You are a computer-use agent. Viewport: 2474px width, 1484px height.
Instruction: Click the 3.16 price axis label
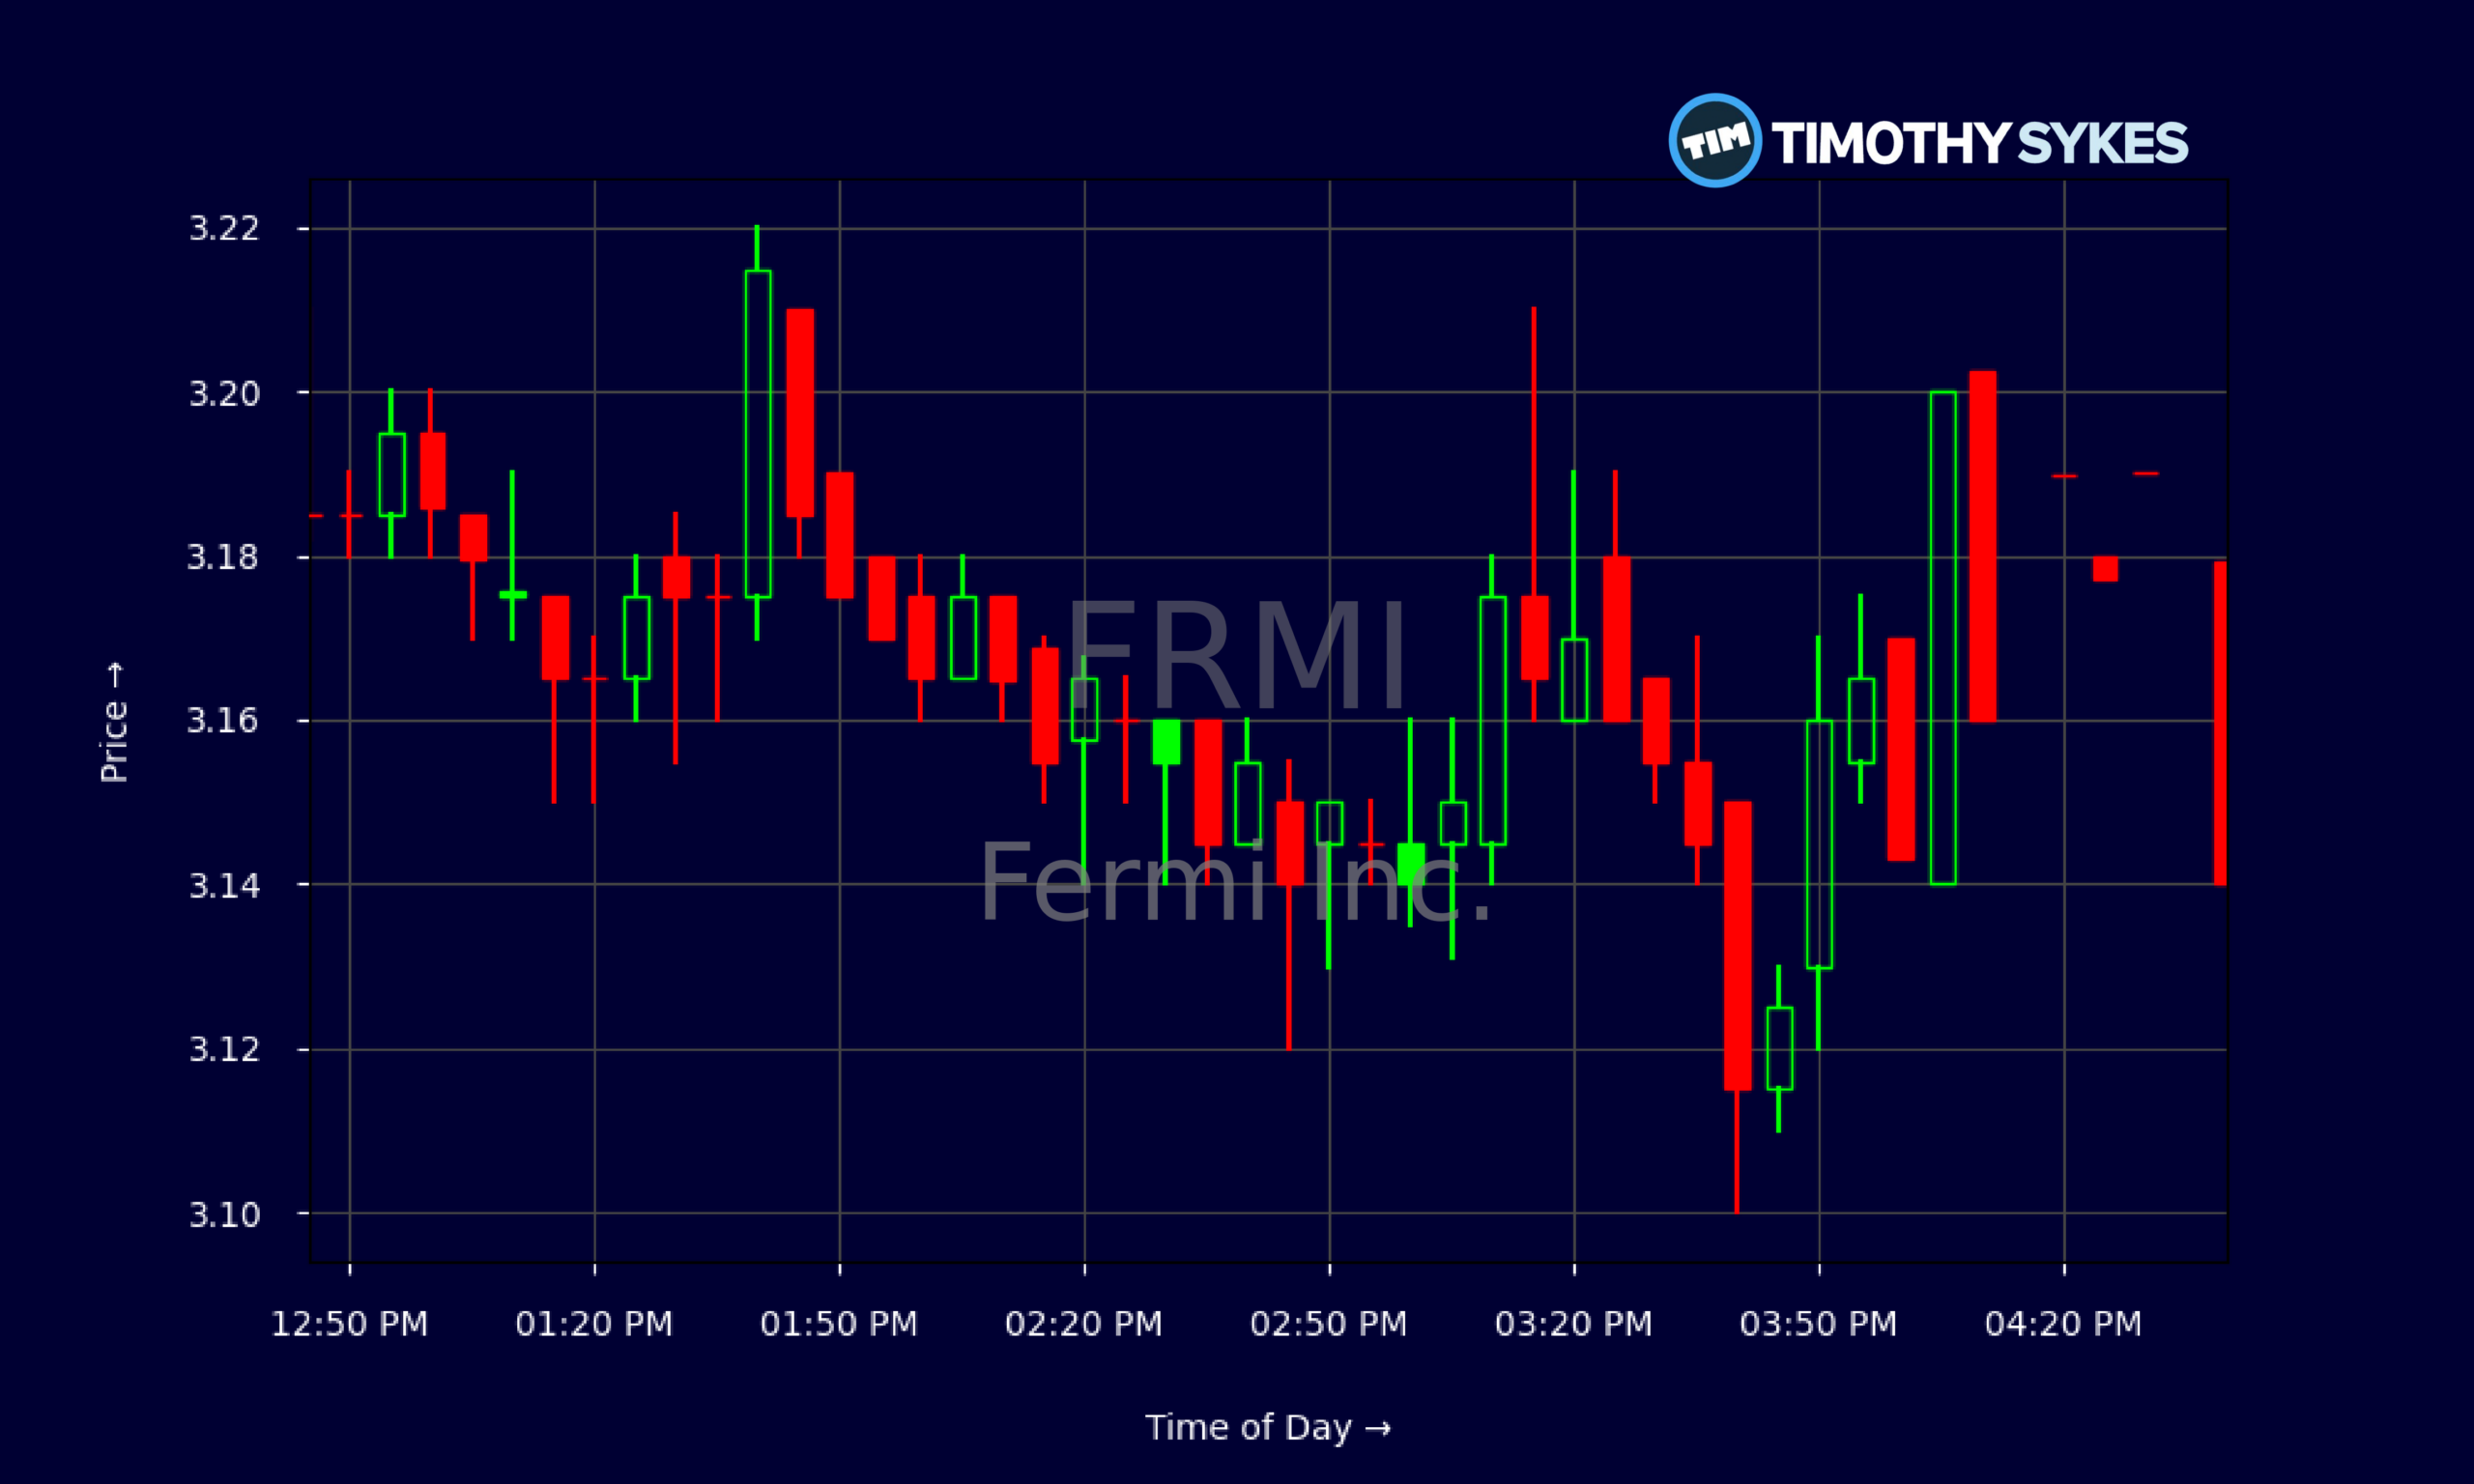tap(224, 720)
